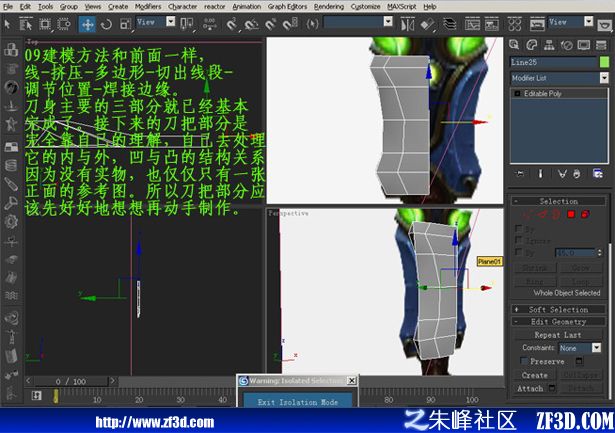Click Use Pivot Point Center tool
Screen dimensions: 615x433
pyautogui.click(x=187, y=24)
